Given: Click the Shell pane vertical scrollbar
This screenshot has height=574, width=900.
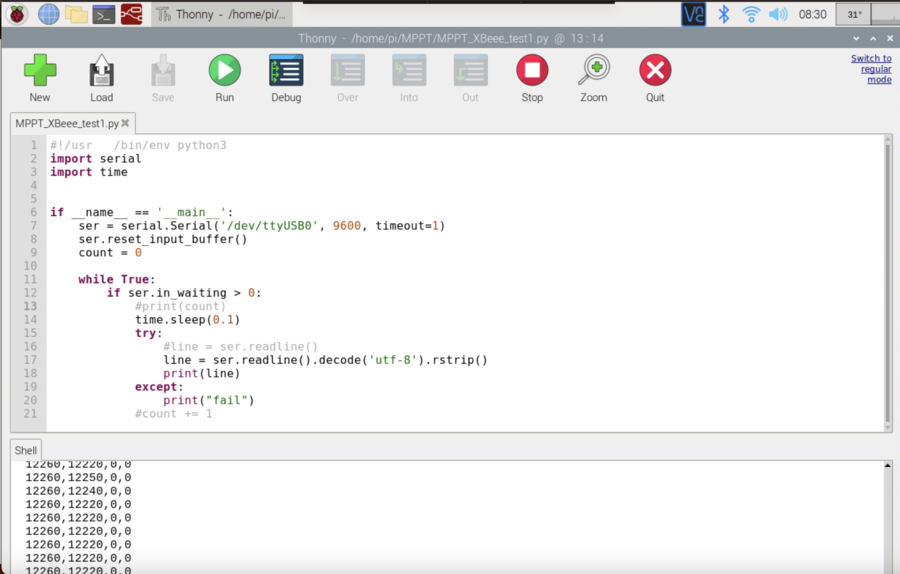Looking at the screenshot, I should tap(888, 515).
